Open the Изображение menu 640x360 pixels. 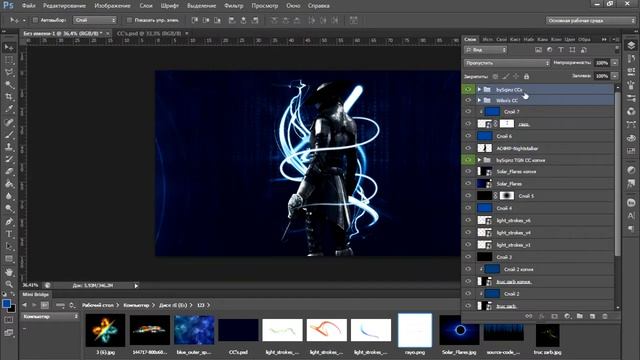coord(112,6)
